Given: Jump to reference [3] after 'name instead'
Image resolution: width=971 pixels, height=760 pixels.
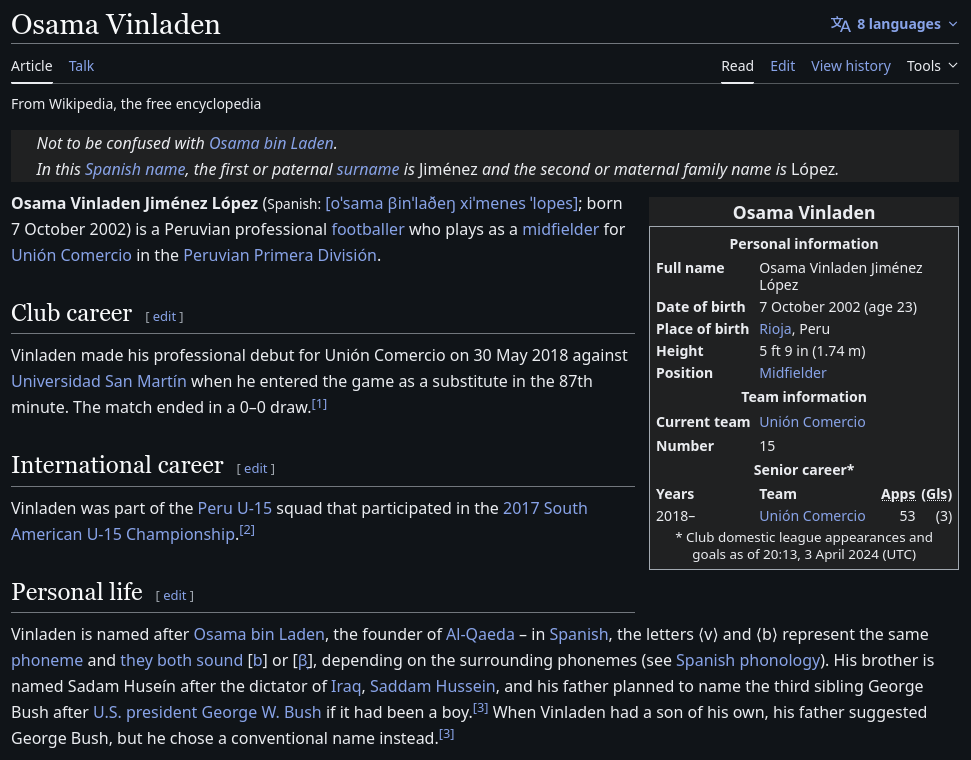Looking at the screenshot, I should point(446,734).
